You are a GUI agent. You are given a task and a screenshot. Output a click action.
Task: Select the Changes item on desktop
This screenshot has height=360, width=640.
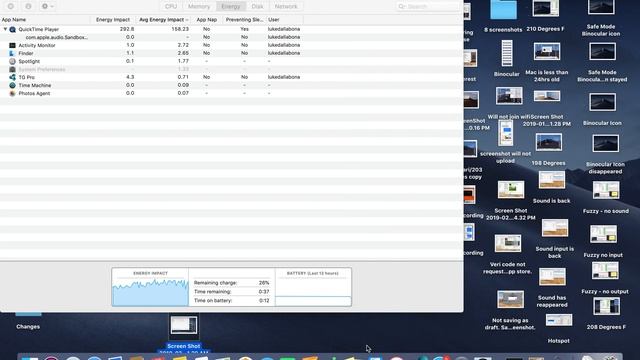(x=28, y=327)
